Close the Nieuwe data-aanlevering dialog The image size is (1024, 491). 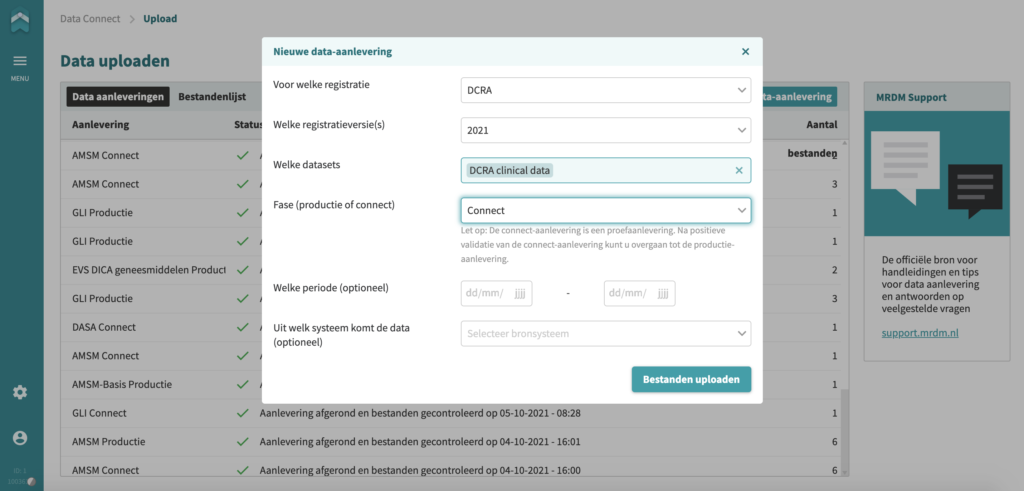point(745,52)
